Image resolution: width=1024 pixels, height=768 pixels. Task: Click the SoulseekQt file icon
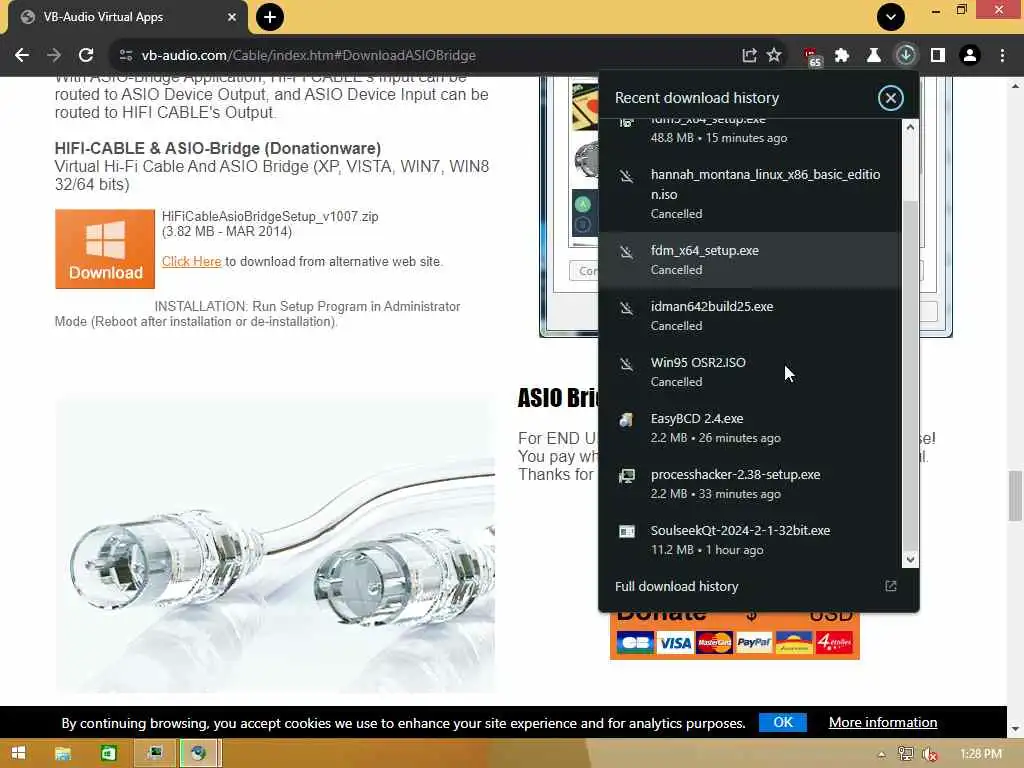point(626,532)
